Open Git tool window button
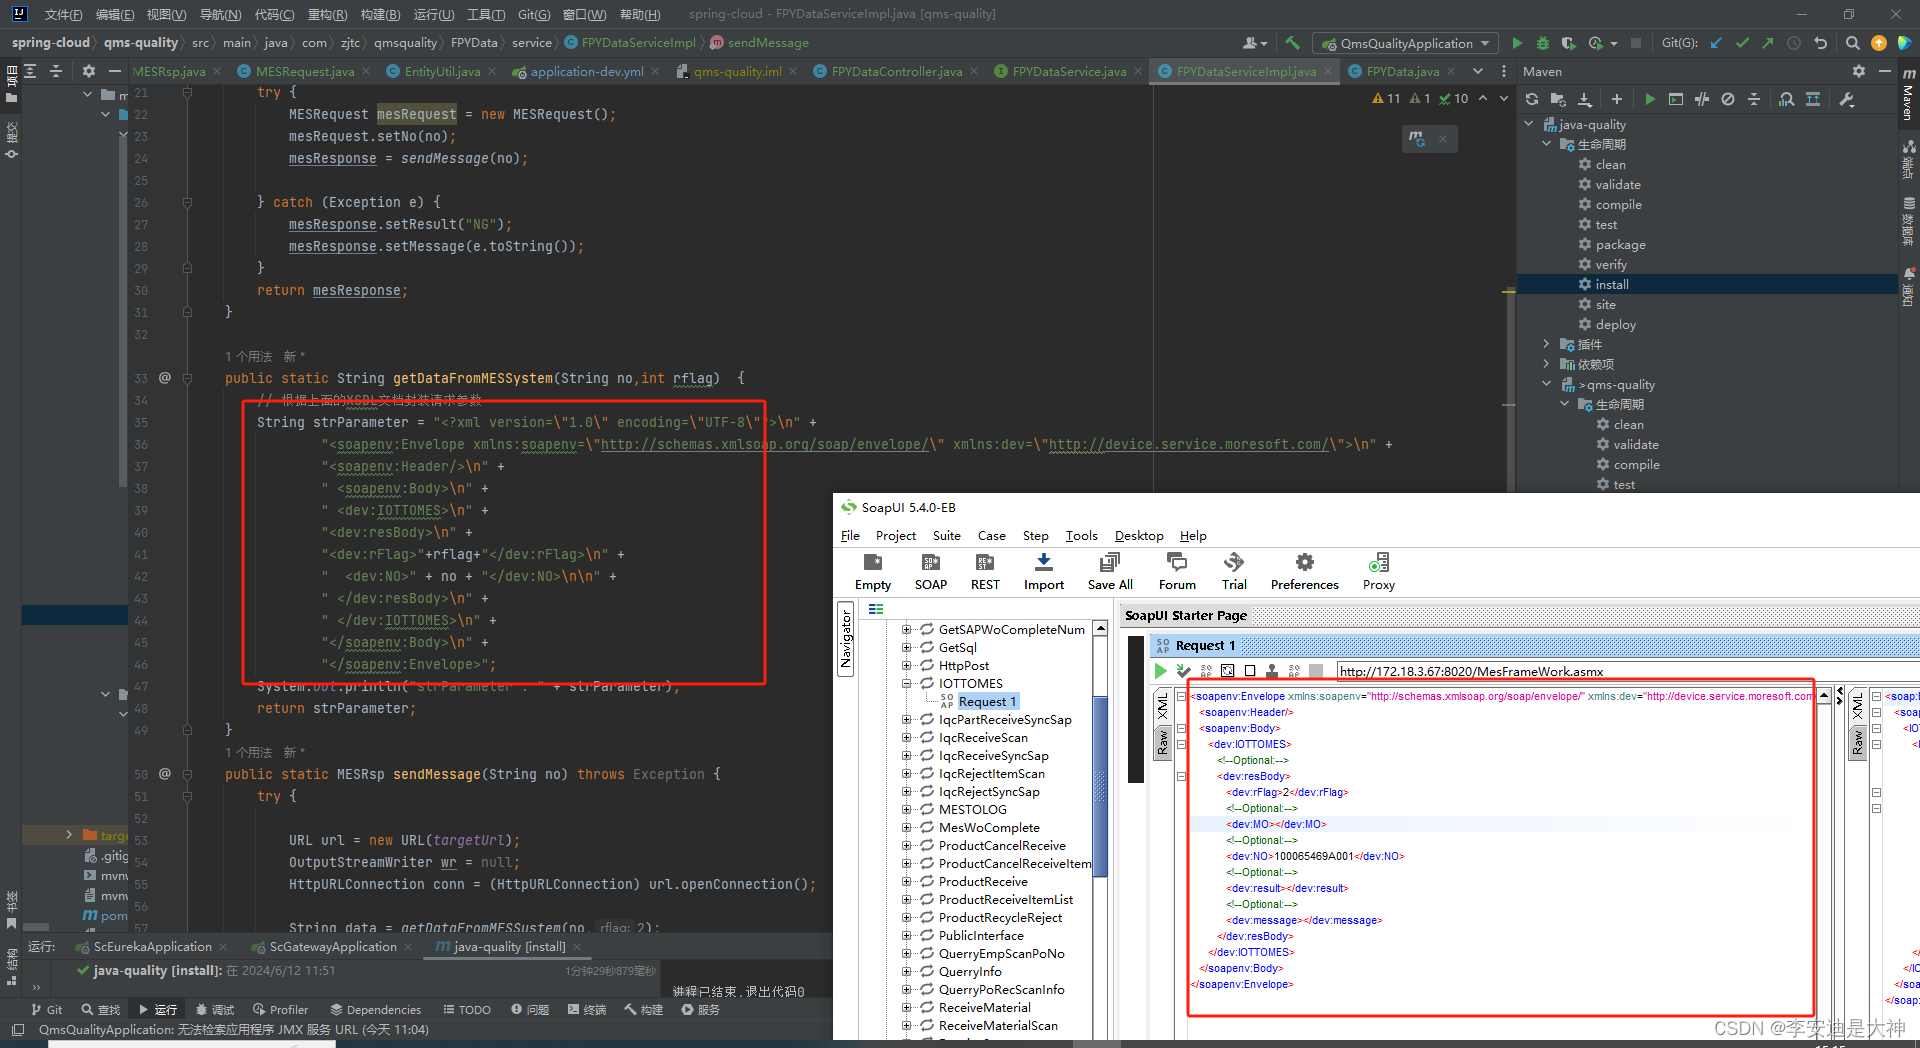Screen dimensions: 1920x1048 [46, 1010]
